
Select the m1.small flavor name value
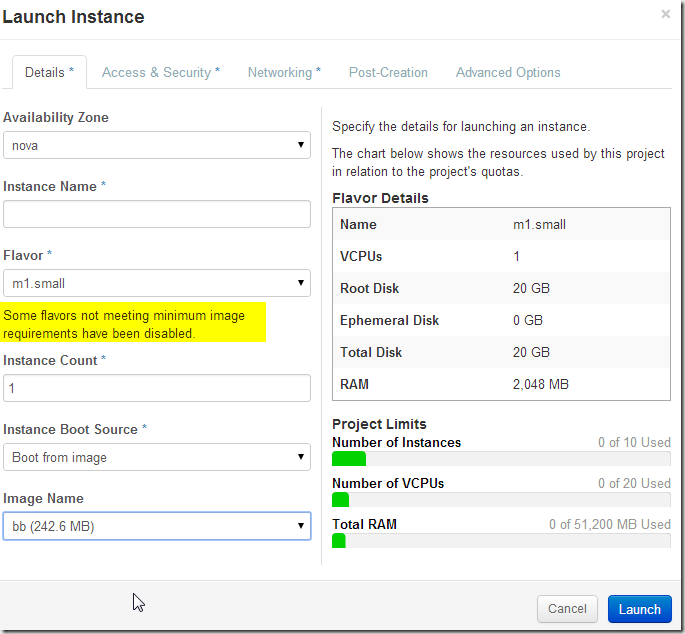tap(539, 225)
